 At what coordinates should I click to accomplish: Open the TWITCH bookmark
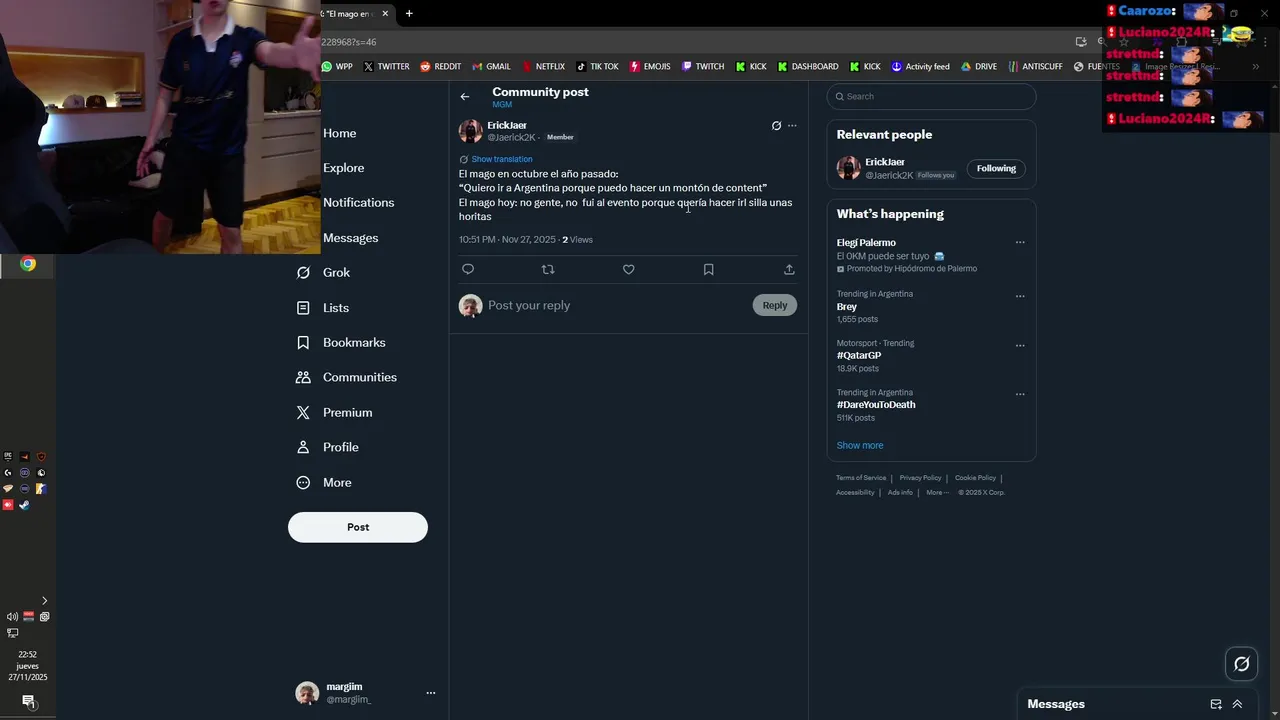tap(703, 67)
